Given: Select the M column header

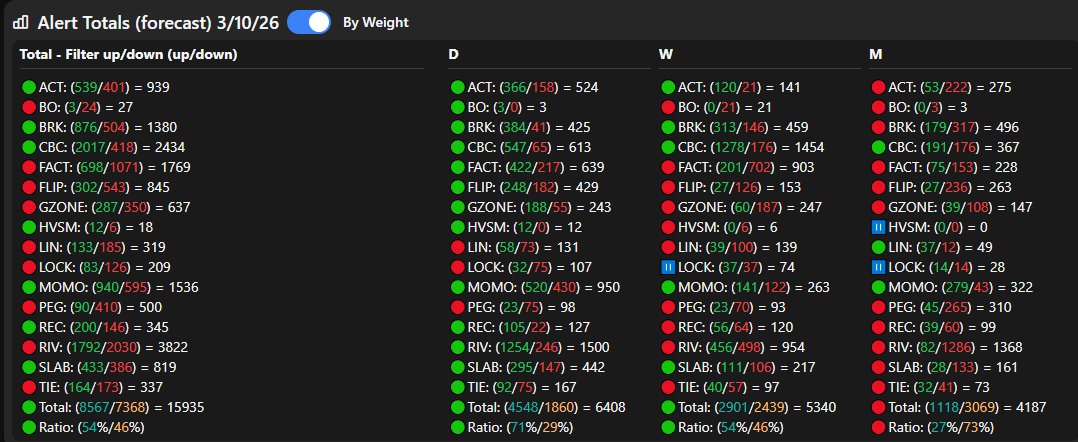Looking at the screenshot, I should pos(875,54).
